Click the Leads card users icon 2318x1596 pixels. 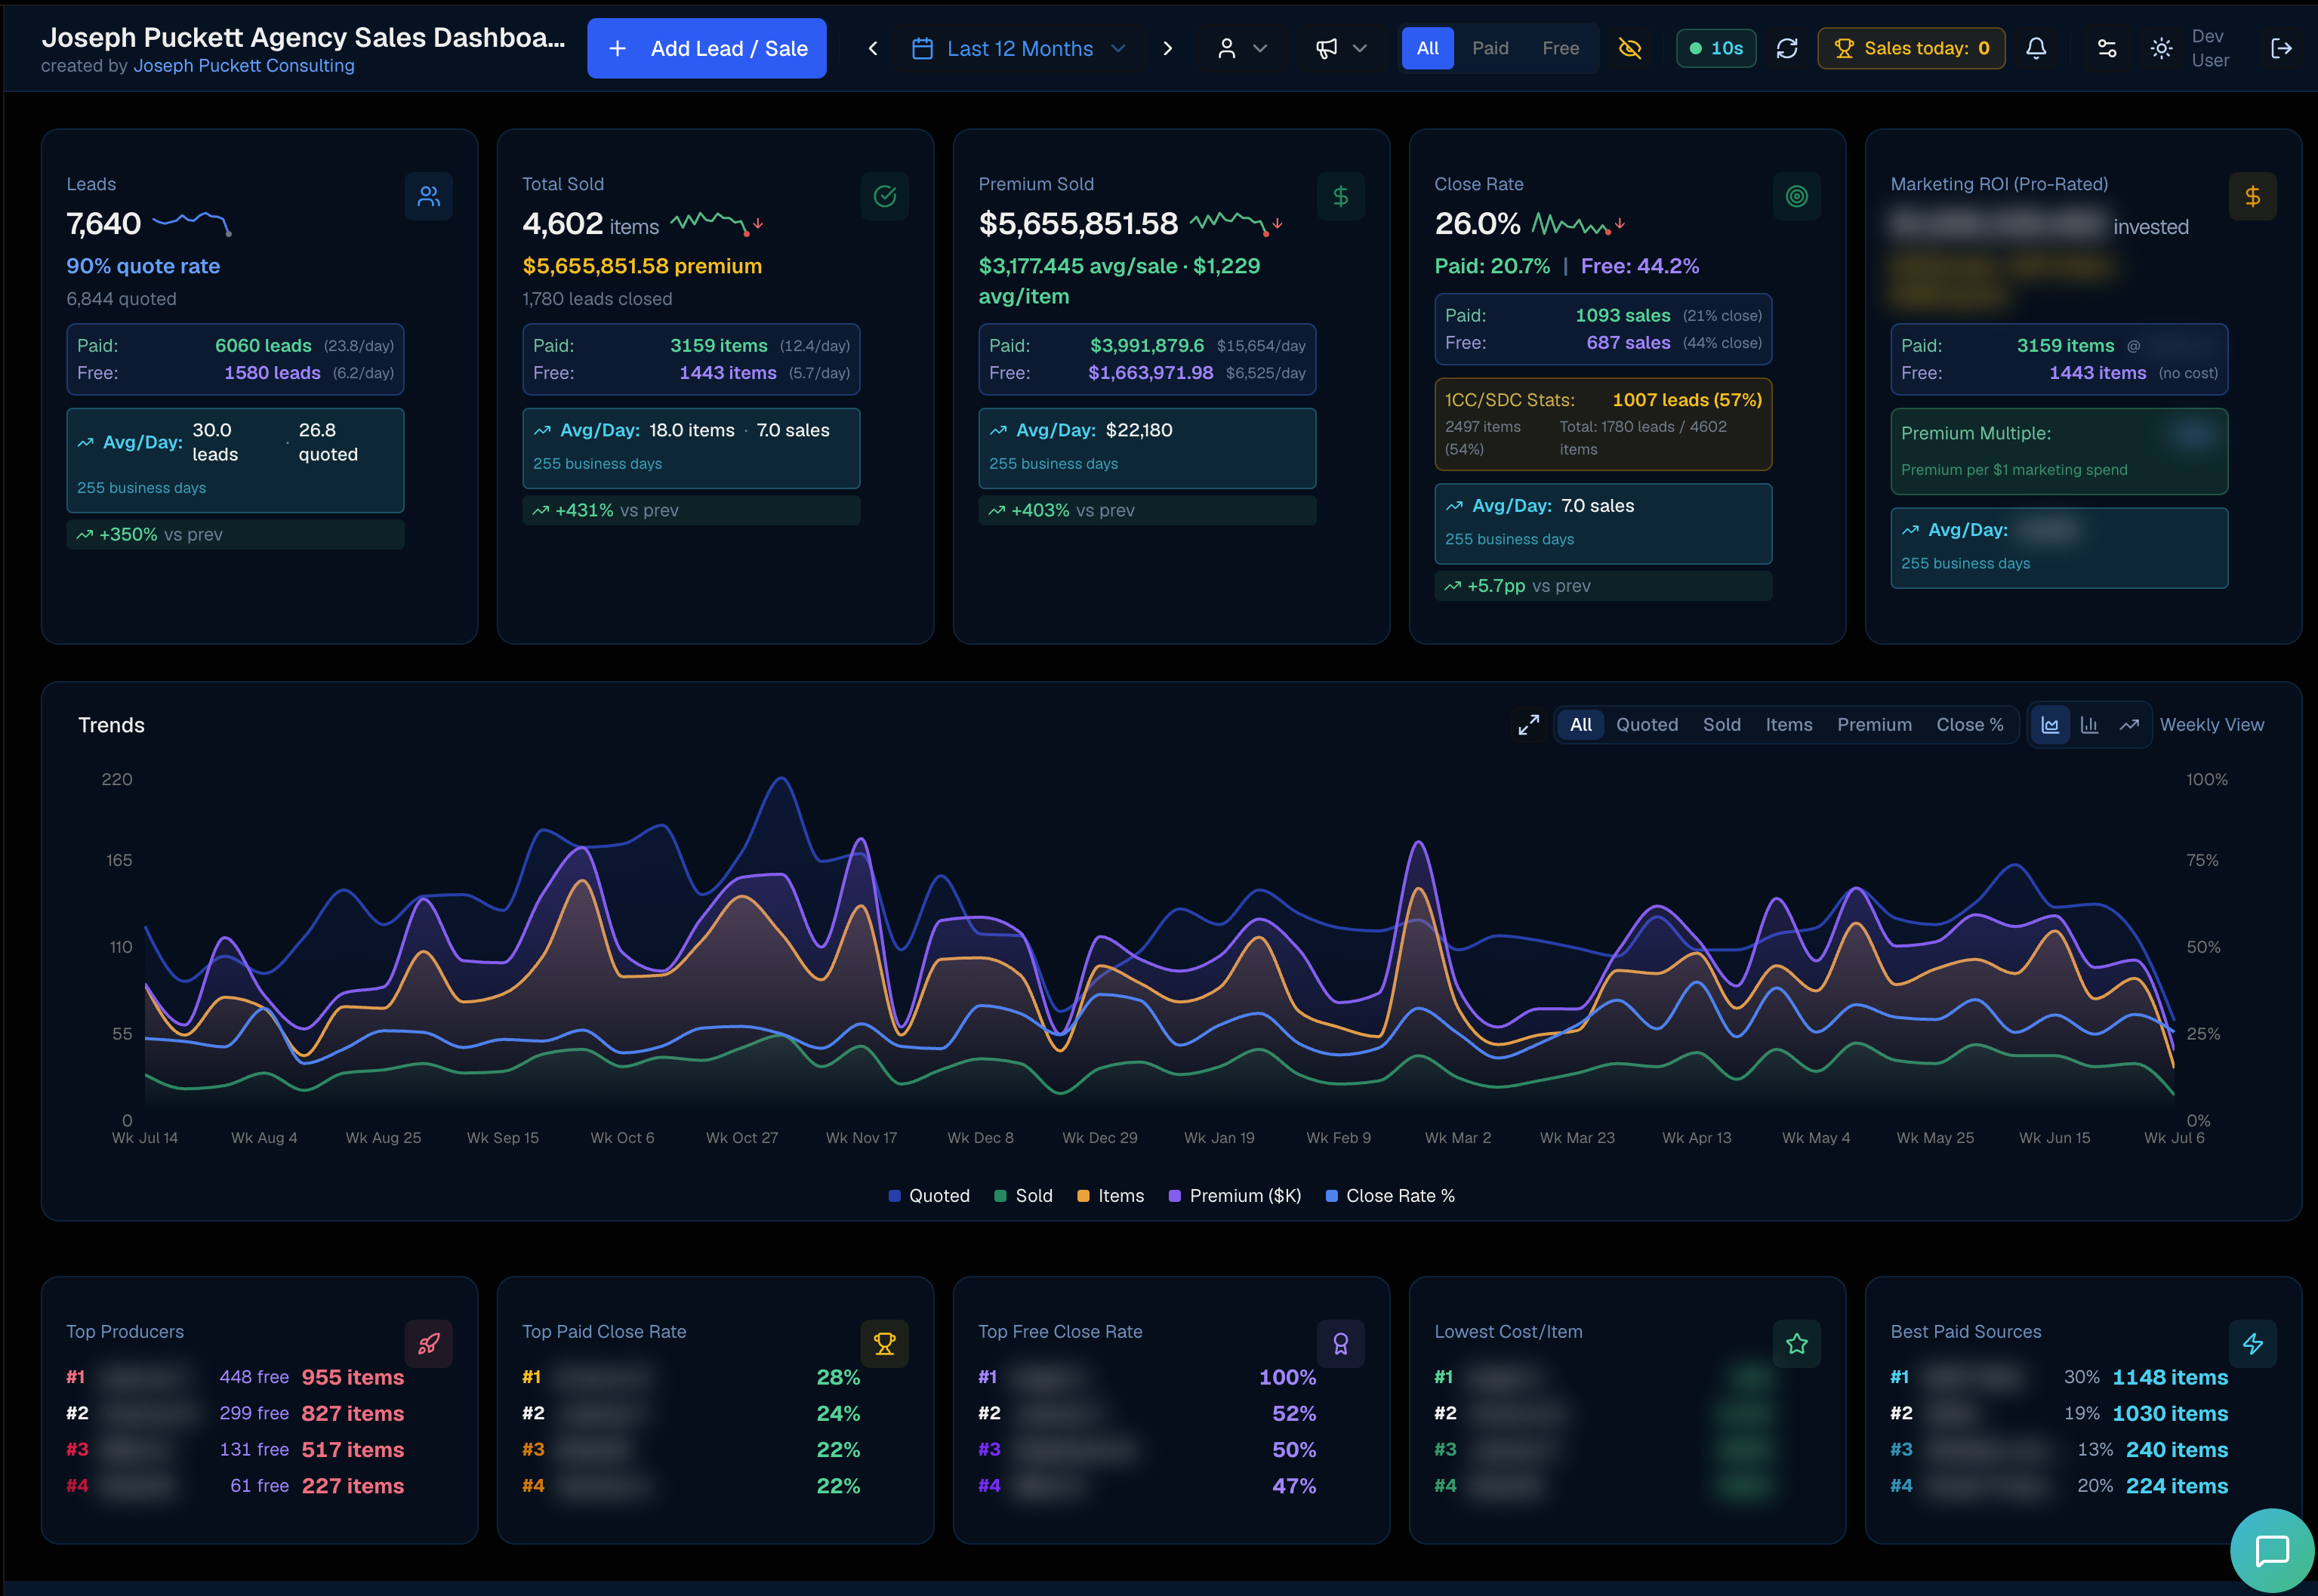(429, 196)
